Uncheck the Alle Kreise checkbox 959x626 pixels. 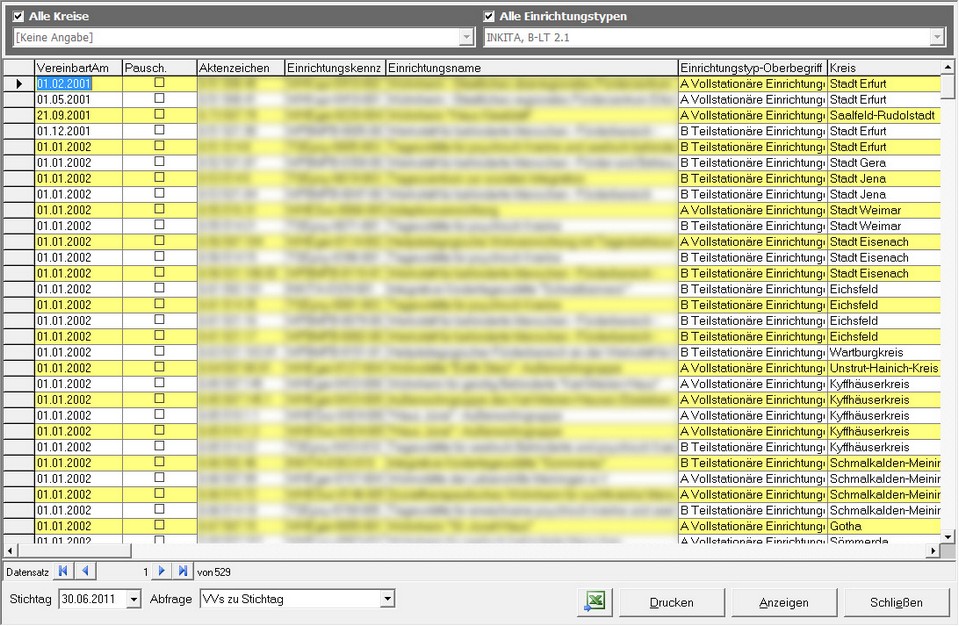(18, 16)
